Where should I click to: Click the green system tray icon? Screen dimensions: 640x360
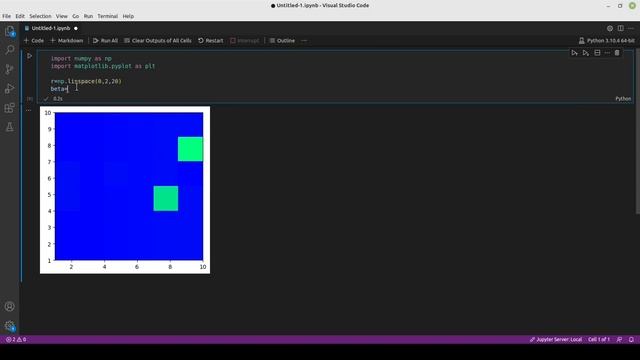632,5
